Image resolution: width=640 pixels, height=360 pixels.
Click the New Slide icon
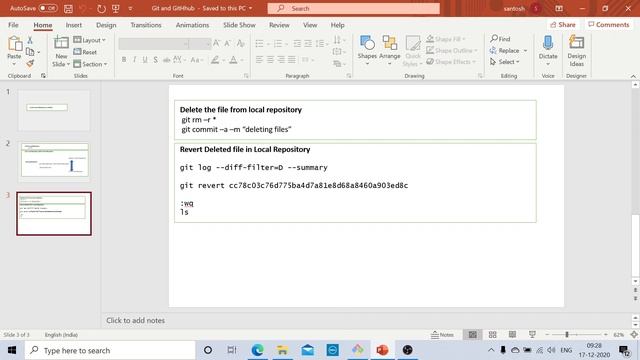coord(61,43)
